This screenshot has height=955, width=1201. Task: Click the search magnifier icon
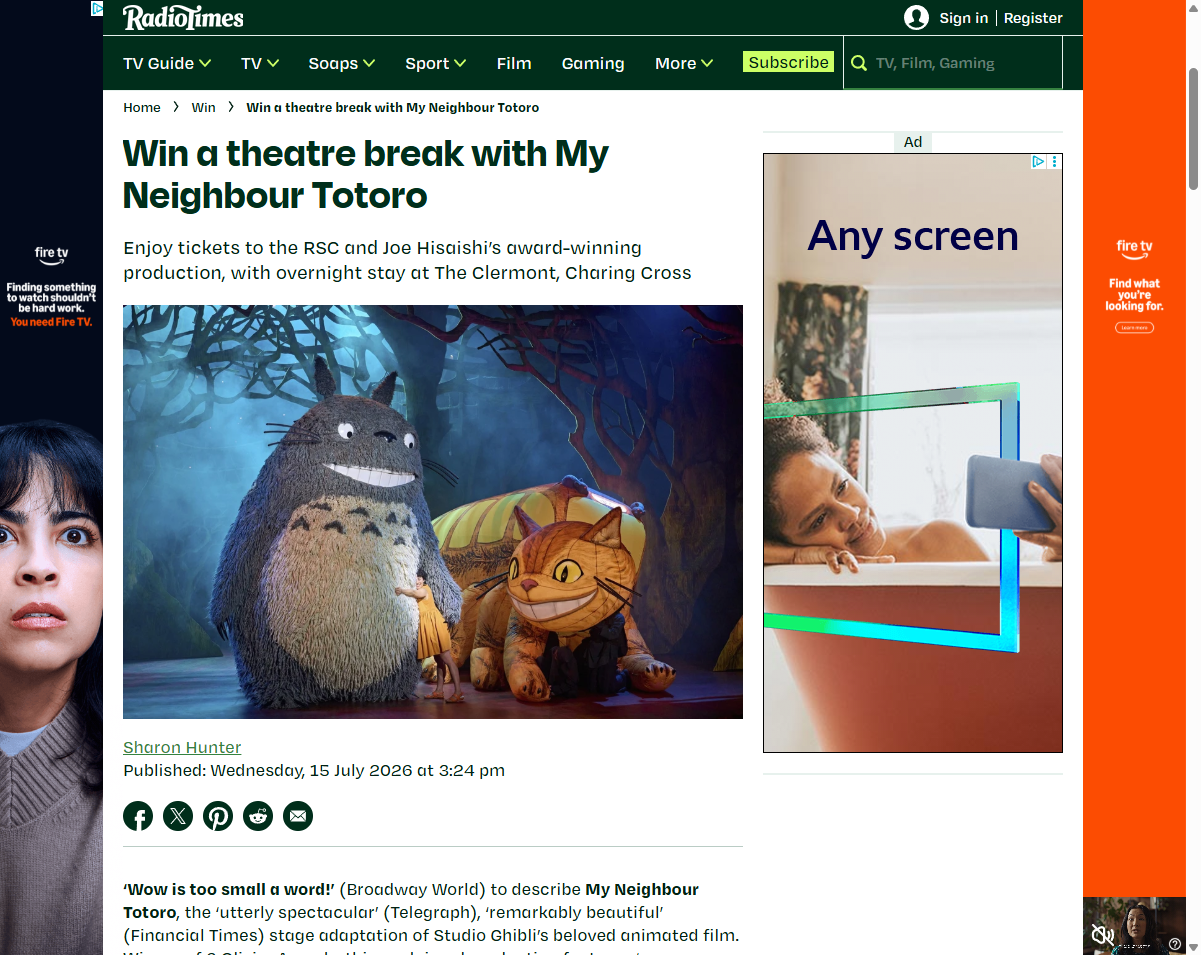tap(858, 63)
